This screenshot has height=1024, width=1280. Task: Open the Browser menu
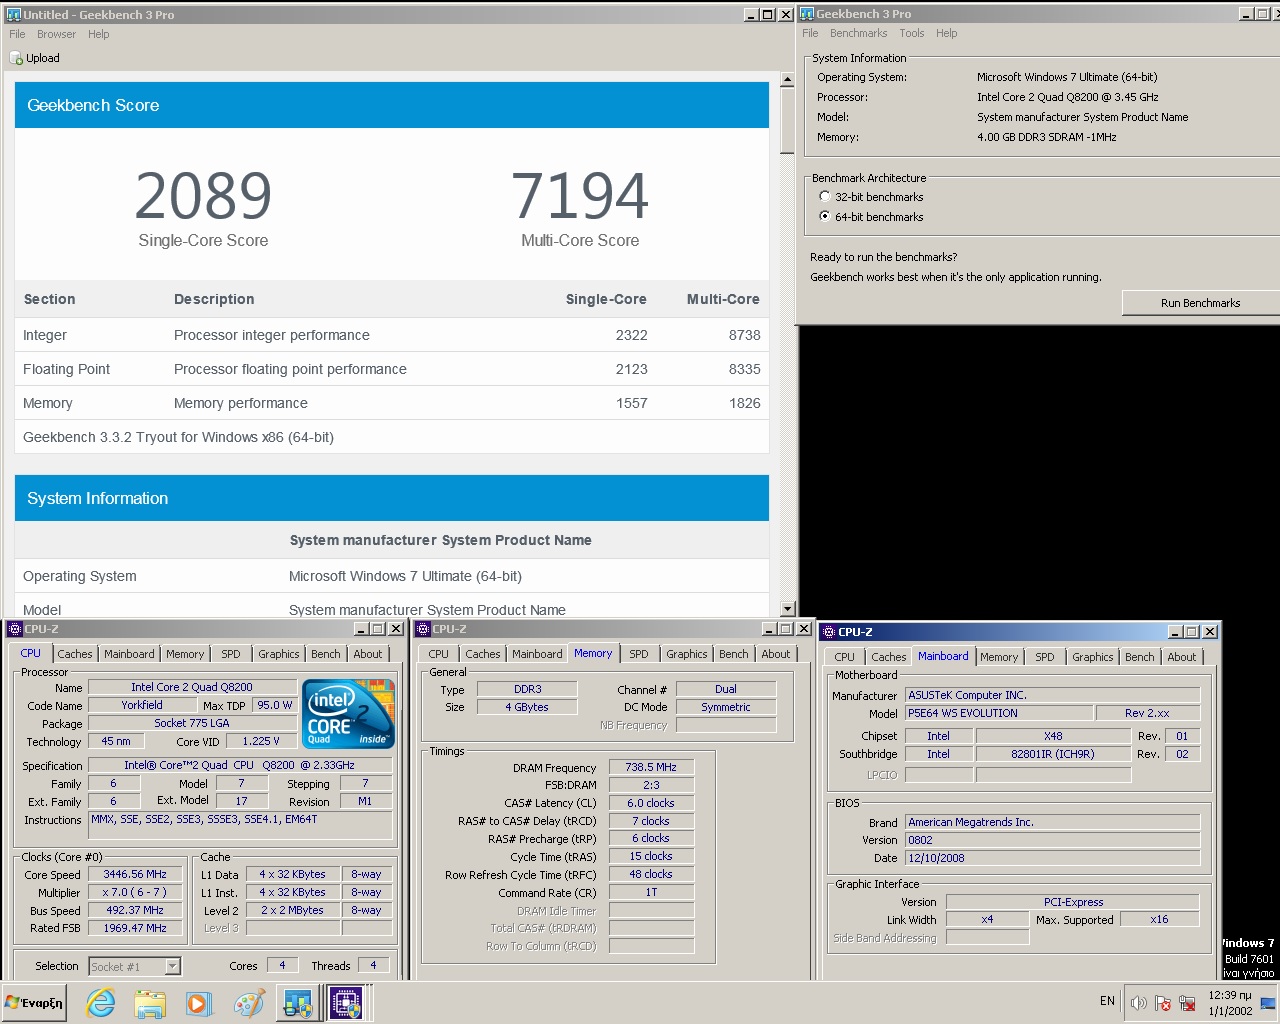(x=56, y=34)
